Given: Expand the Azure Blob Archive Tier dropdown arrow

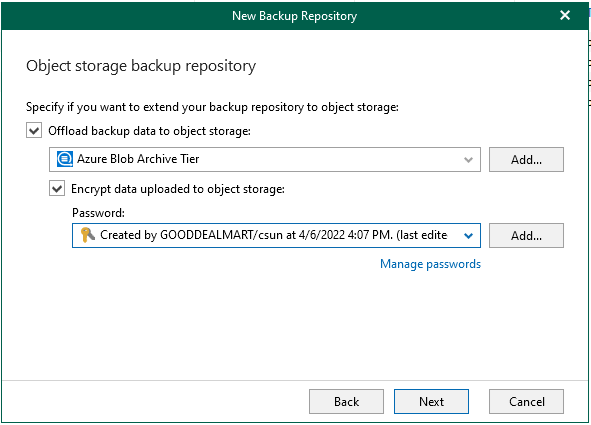Looking at the screenshot, I should click(468, 160).
